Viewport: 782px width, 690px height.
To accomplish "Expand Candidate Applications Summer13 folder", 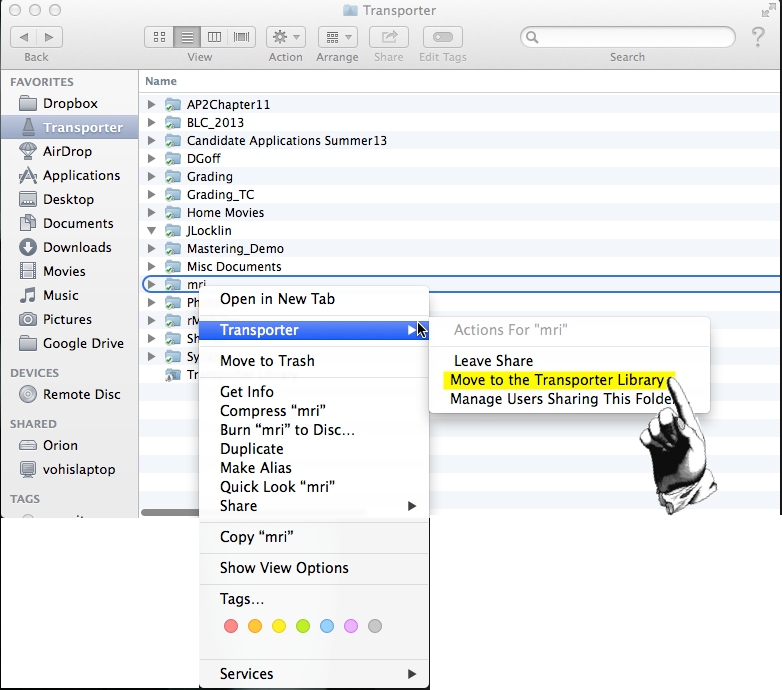I will [x=151, y=141].
